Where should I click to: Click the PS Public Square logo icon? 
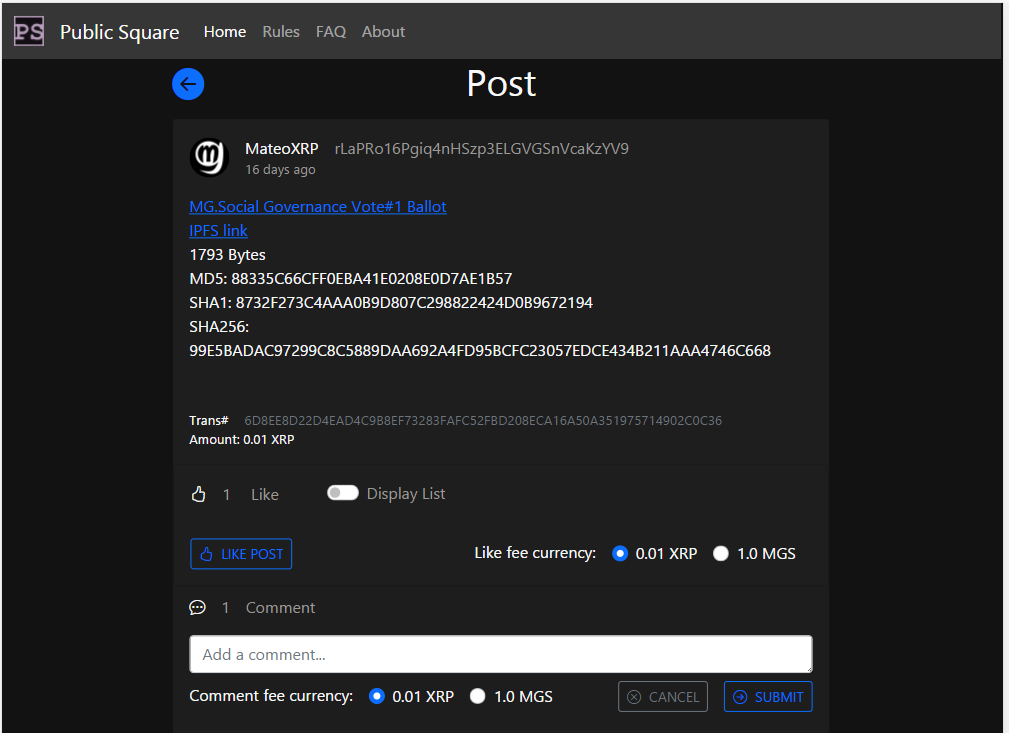coord(29,31)
